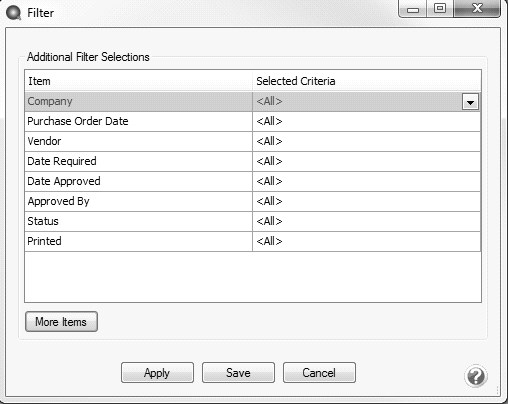This screenshot has width=508, height=404.
Task: Click the Printed criteria cell
Action: (367, 241)
